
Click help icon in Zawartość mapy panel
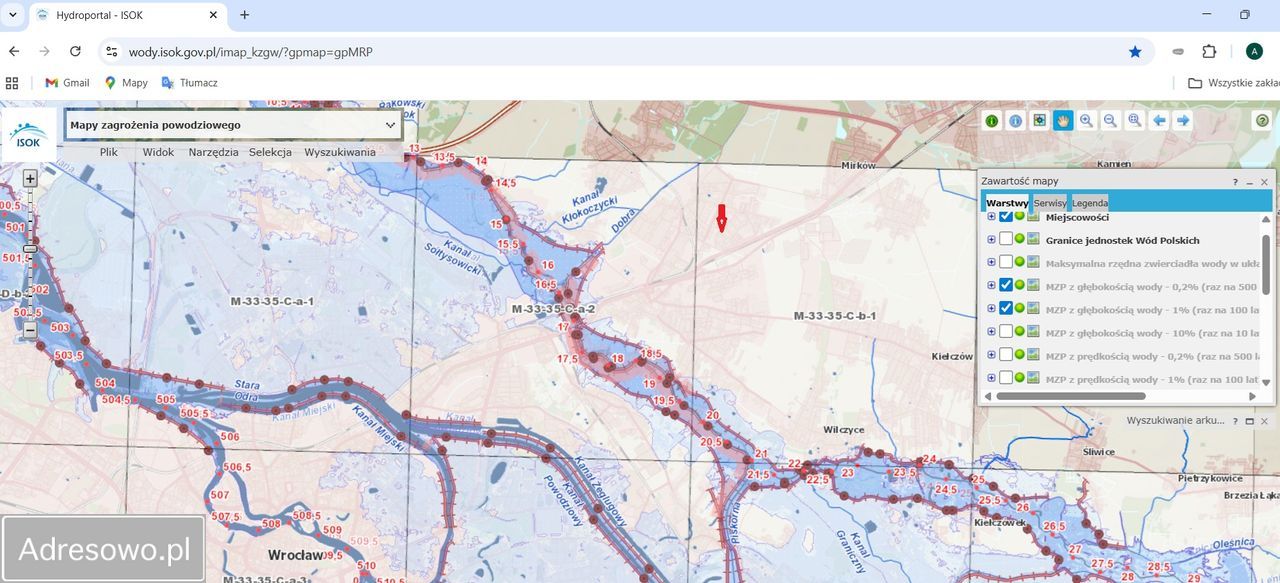[x=1235, y=182]
